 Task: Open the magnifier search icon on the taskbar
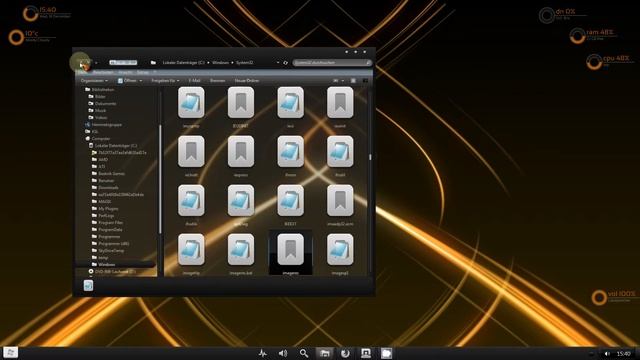point(304,353)
